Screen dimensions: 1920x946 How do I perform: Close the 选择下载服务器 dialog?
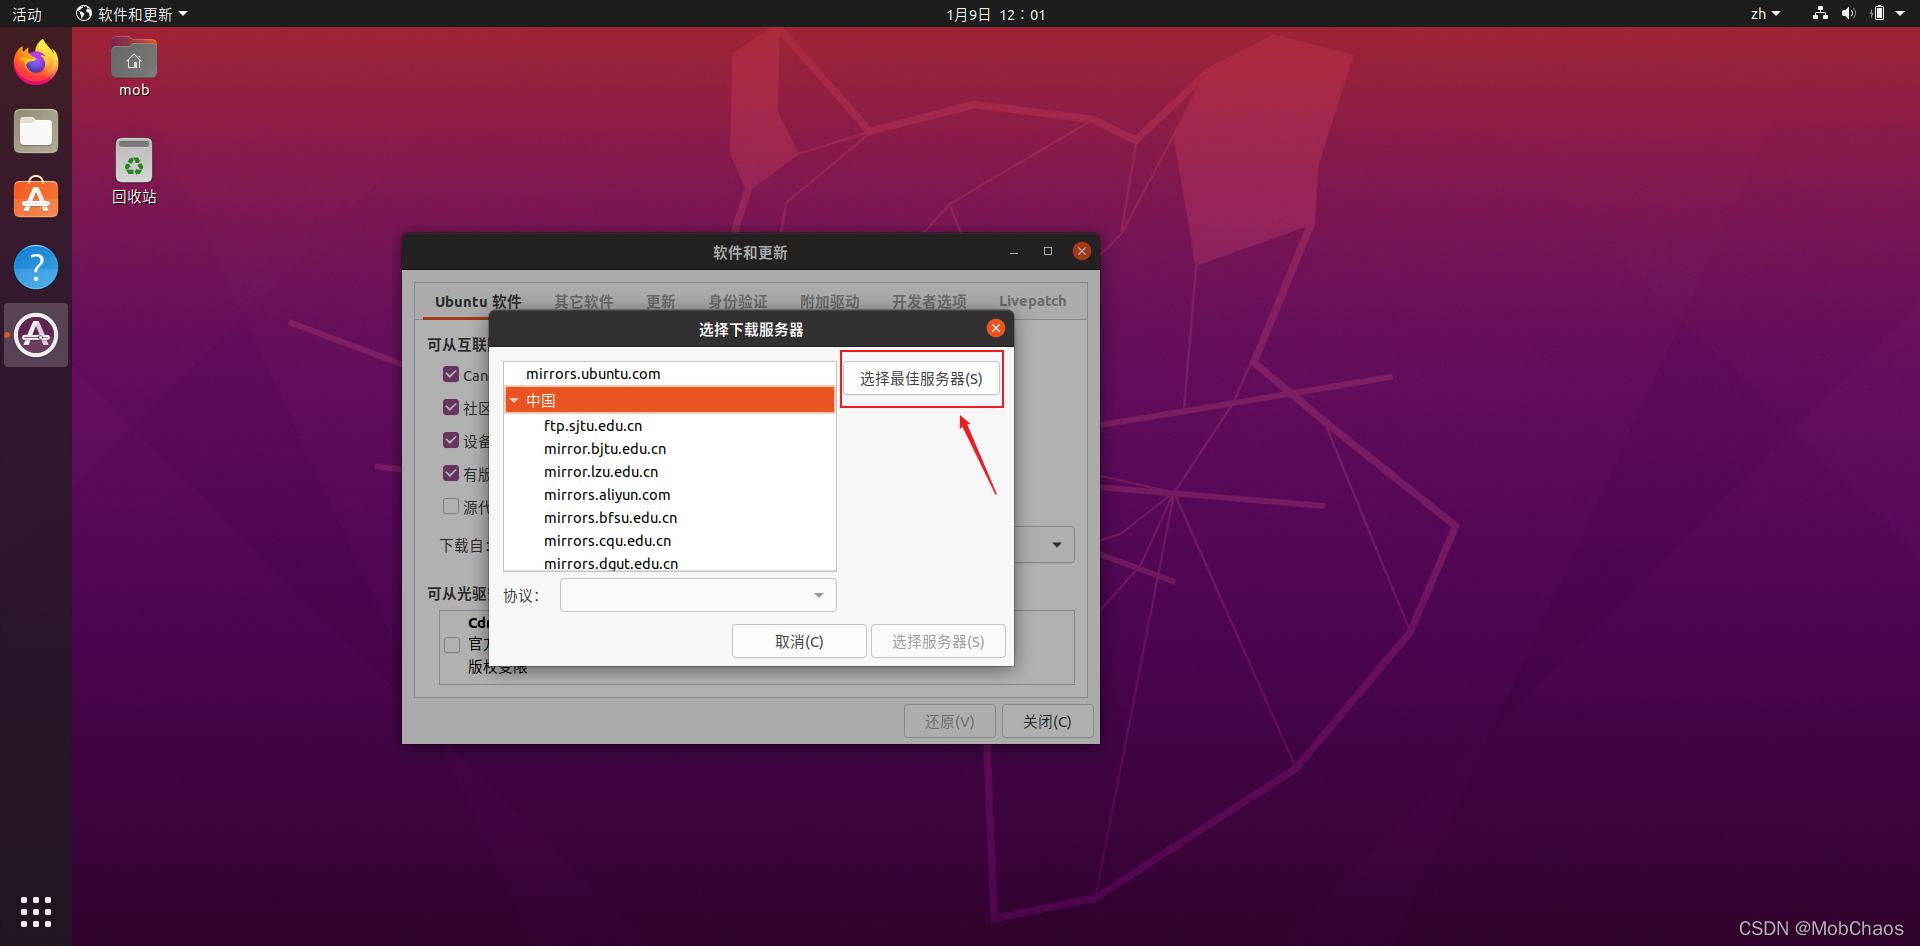(996, 328)
